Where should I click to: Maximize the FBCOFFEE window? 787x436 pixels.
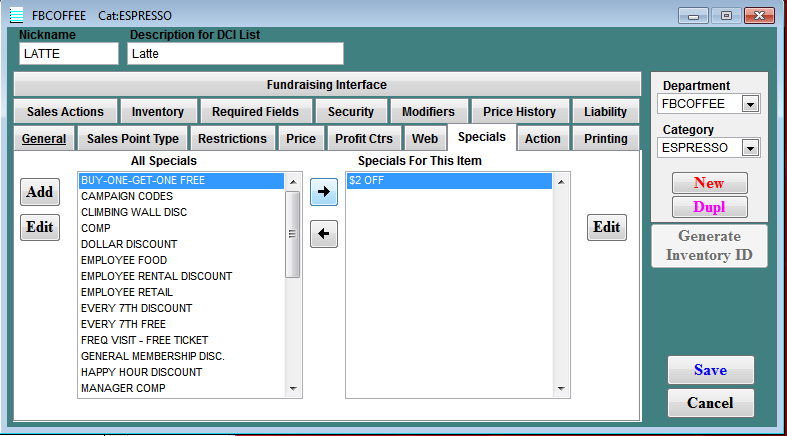pyautogui.click(x=726, y=16)
